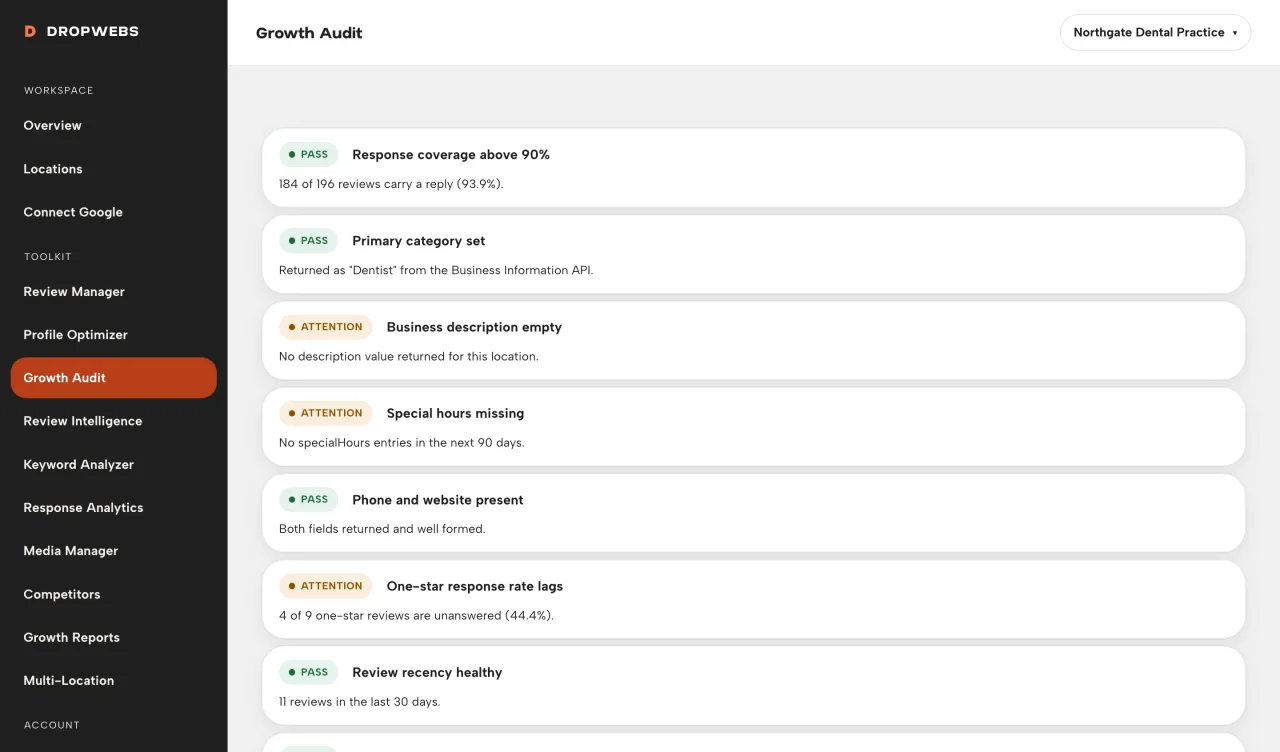This screenshot has width=1280, height=752.
Task: Open the Profile Optimizer tool
Action: (113, 335)
